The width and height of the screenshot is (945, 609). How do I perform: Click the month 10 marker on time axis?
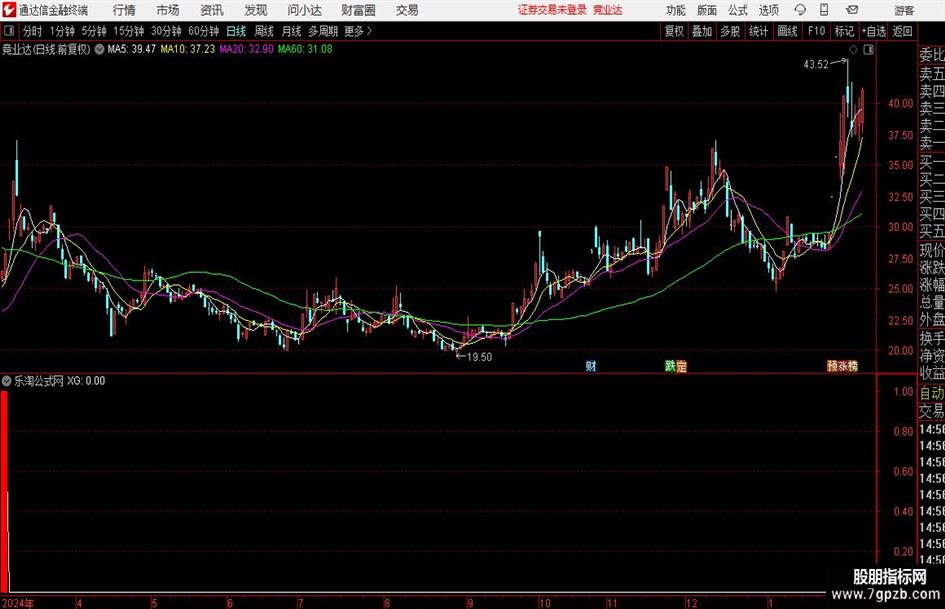pos(545,603)
